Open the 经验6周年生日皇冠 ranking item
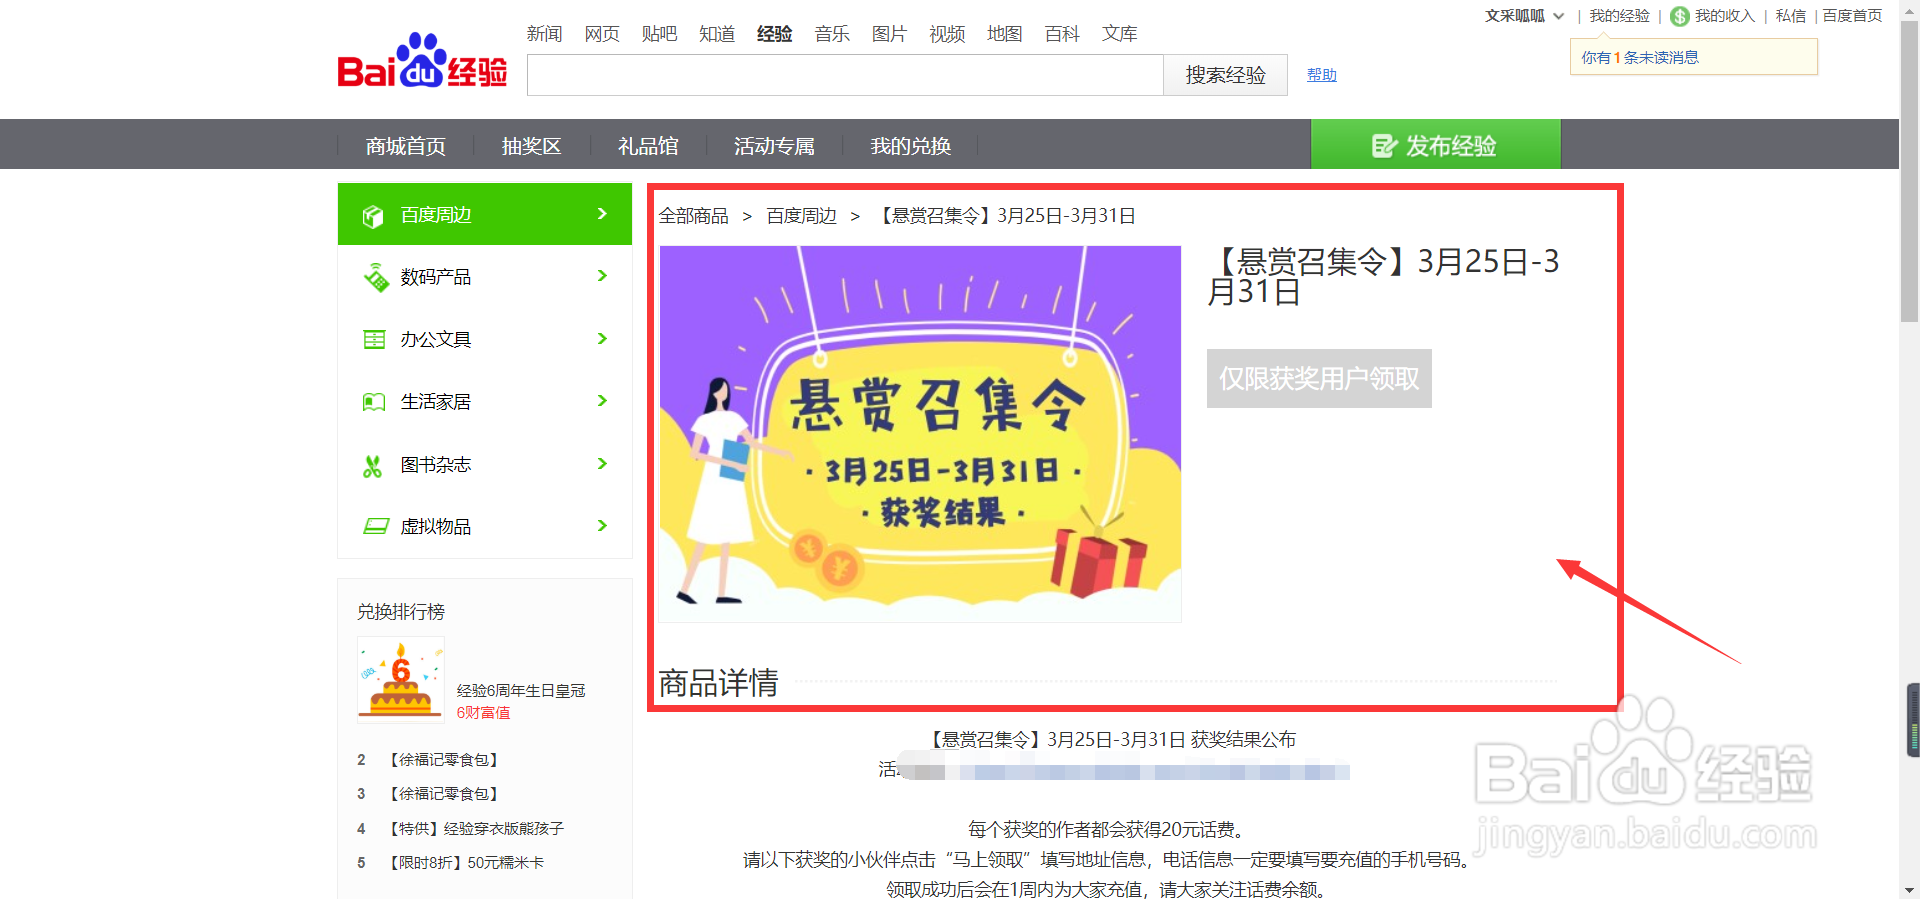This screenshot has height=899, width=1920. (x=521, y=691)
